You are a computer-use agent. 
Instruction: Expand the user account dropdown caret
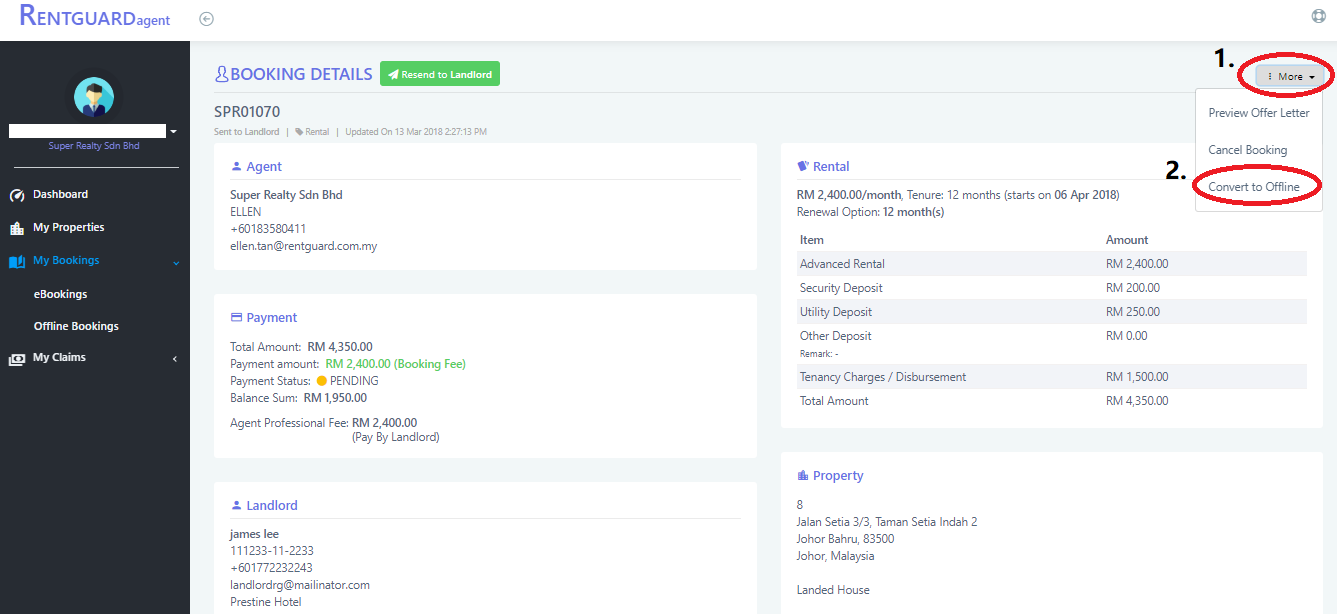pyautogui.click(x=173, y=131)
